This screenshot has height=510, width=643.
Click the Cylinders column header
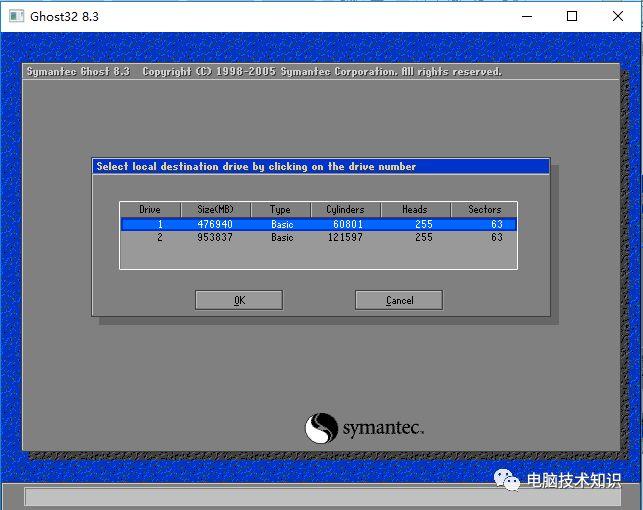(346, 209)
